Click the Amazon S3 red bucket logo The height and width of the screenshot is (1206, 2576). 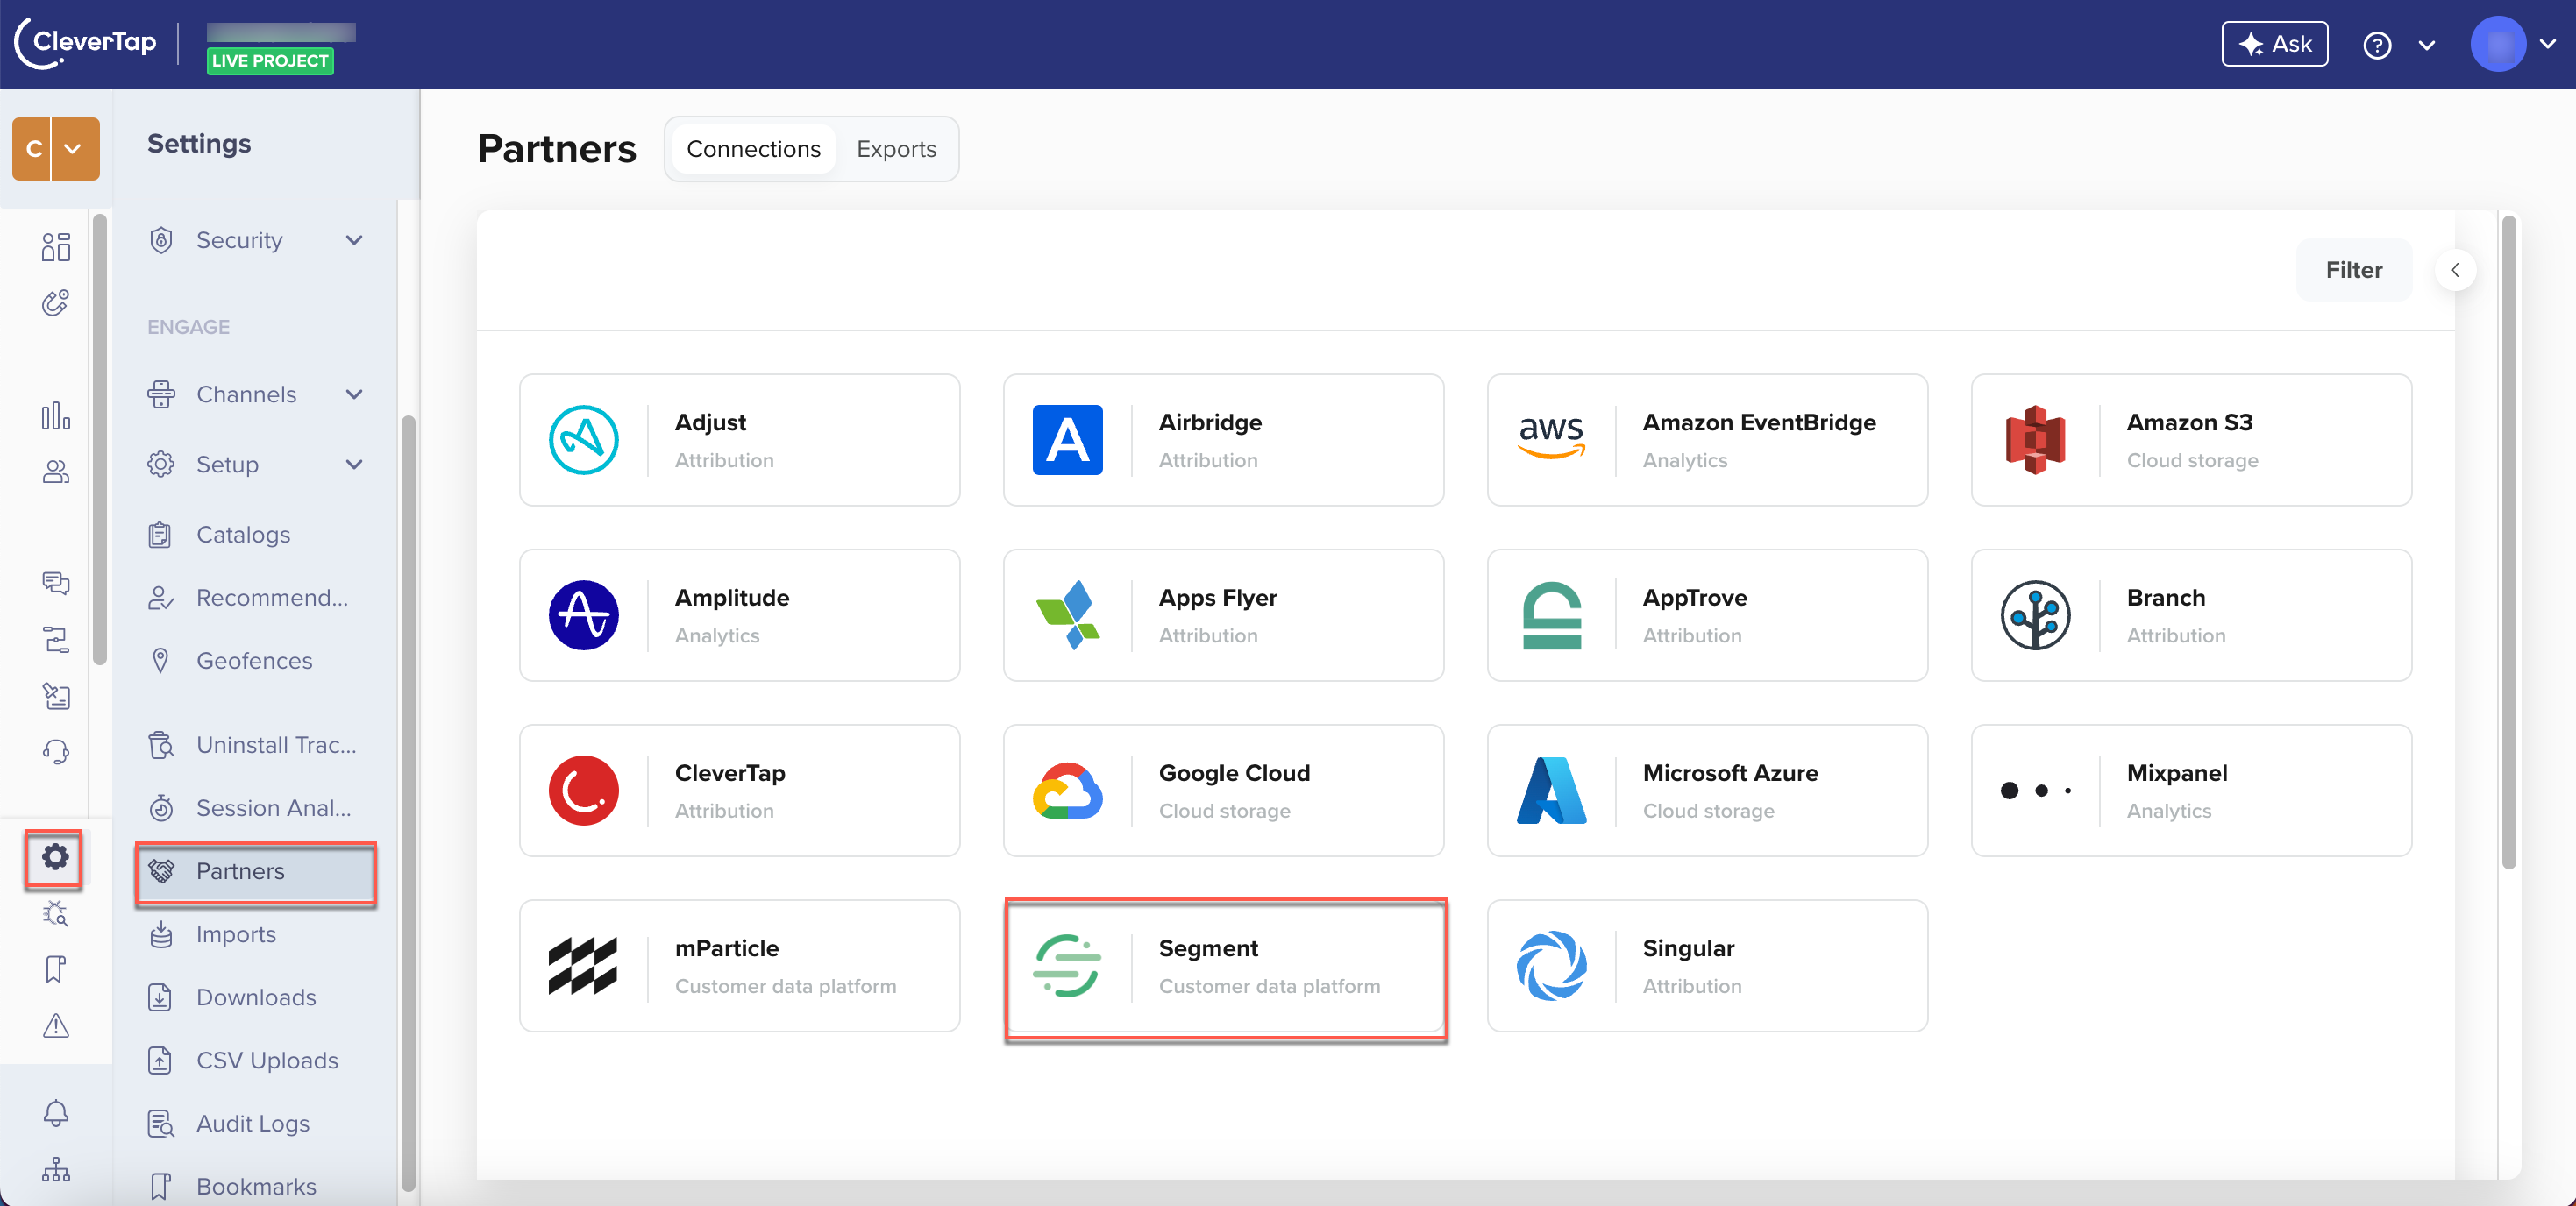click(2035, 440)
